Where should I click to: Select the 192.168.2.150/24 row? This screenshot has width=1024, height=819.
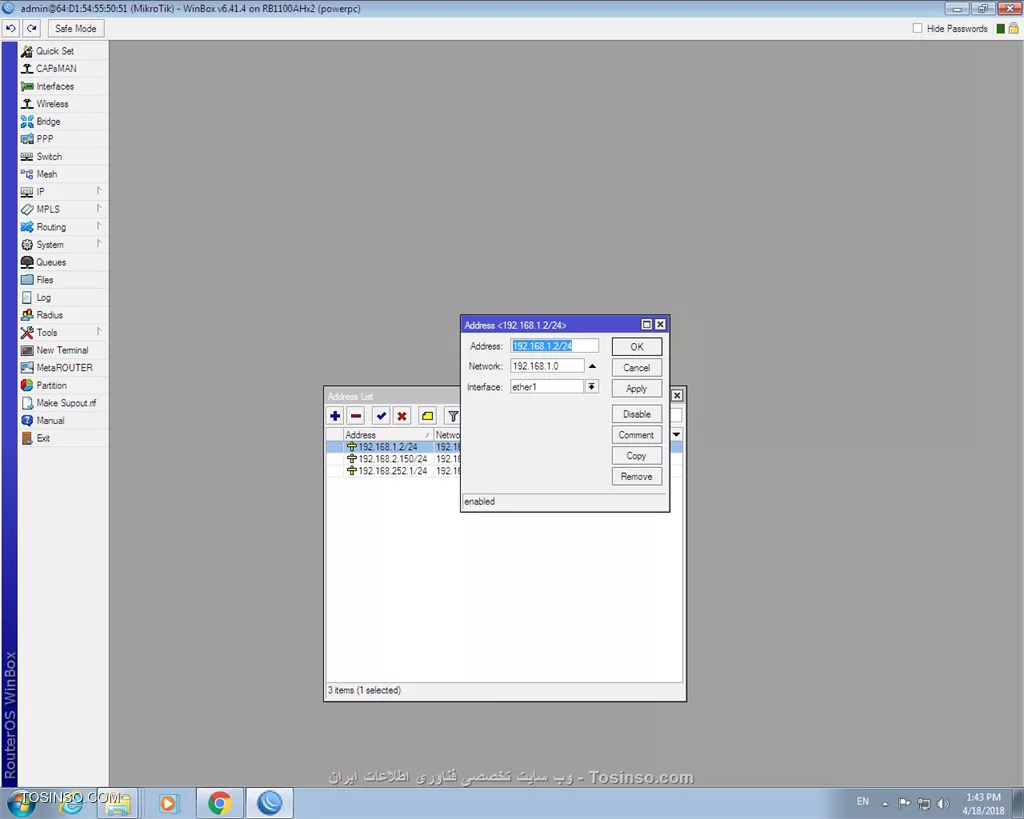(x=394, y=458)
